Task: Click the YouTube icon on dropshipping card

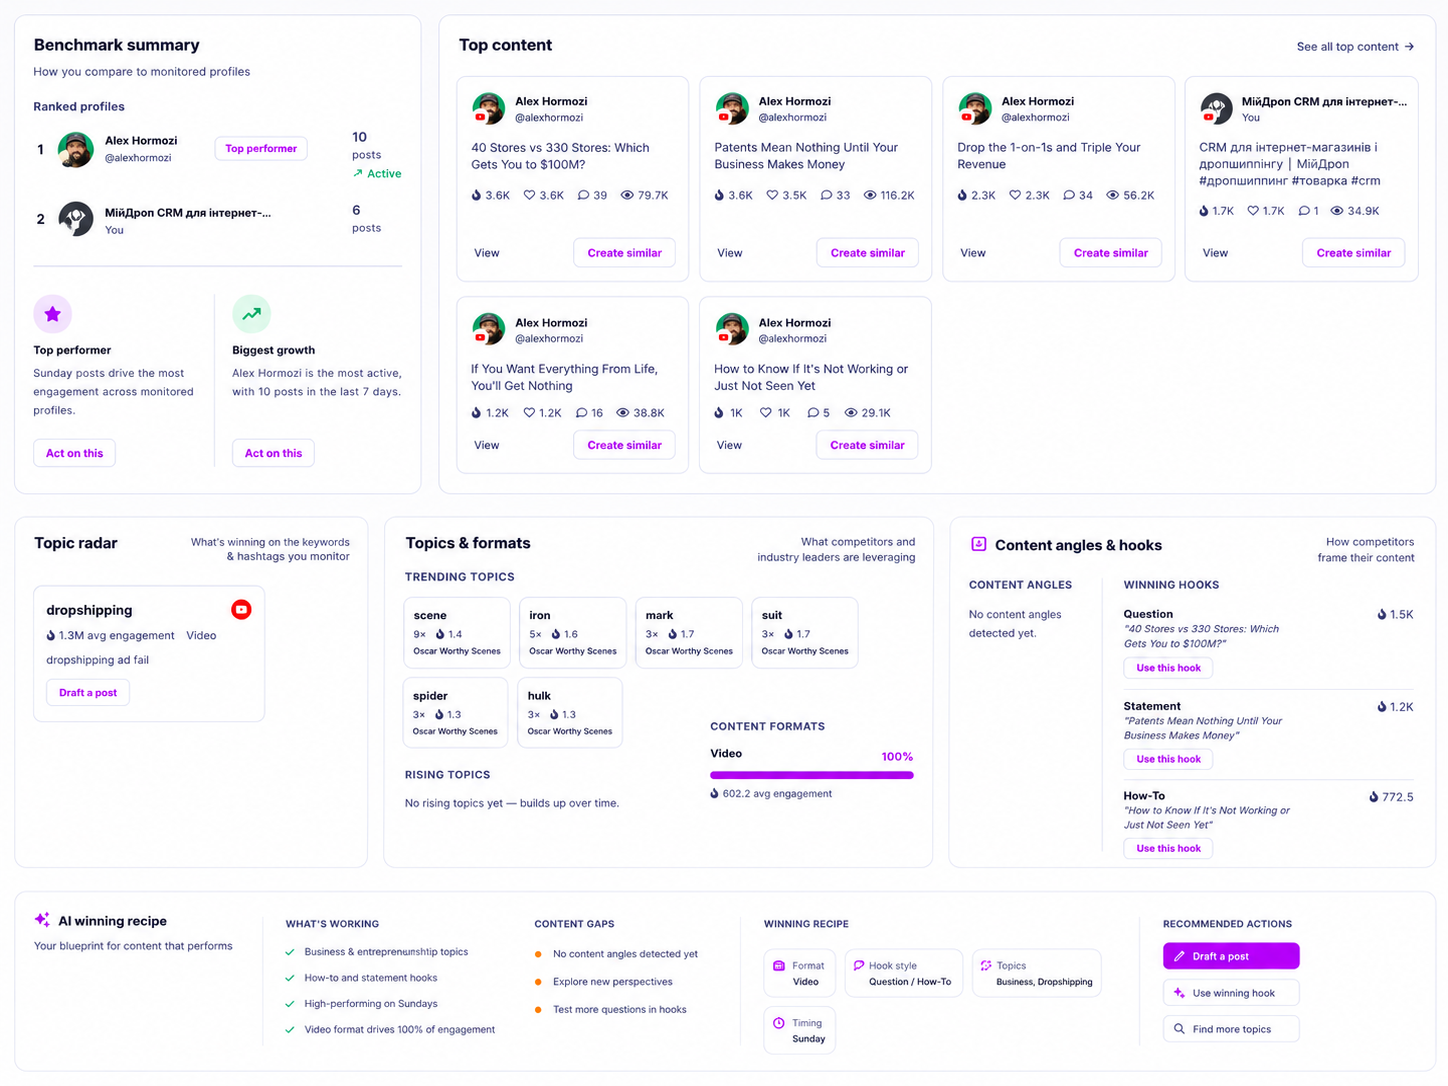Action: 241,609
